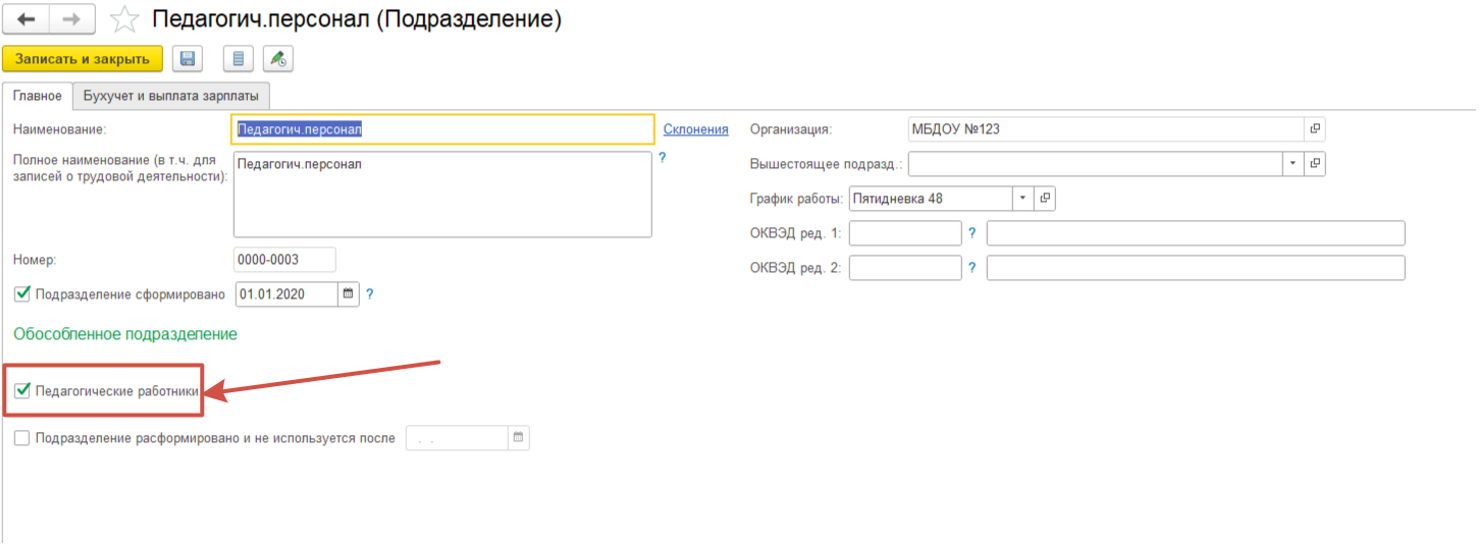This screenshot has width=1483, height=555.
Task: Expand the График работы dropdown list
Action: tap(1023, 198)
